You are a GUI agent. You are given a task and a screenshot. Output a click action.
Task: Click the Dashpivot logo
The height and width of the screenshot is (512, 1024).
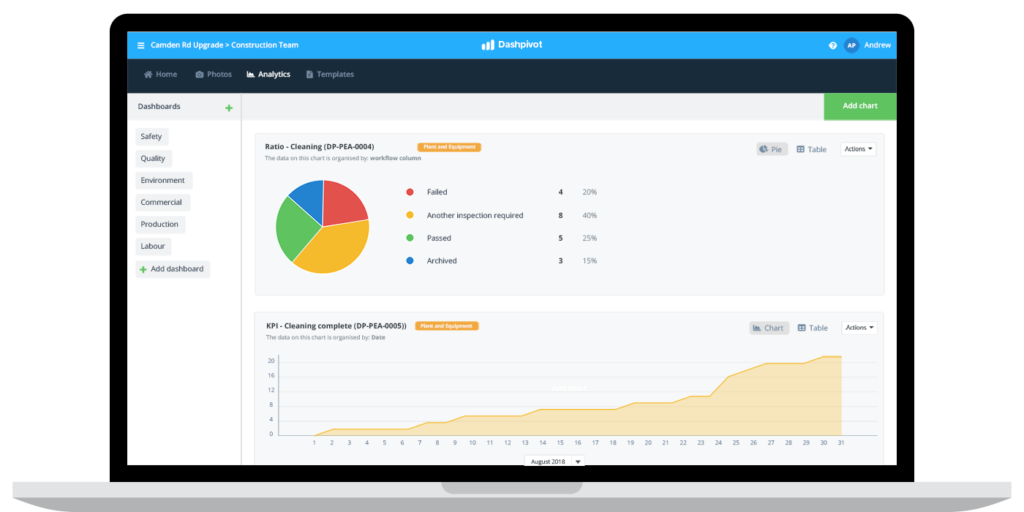(x=511, y=45)
